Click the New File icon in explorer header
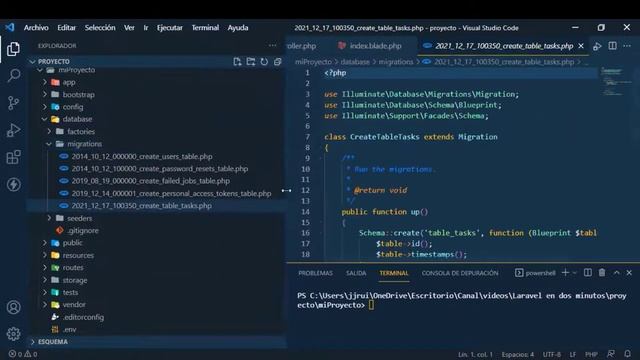This screenshot has height=360, width=640. tap(237, 62)
